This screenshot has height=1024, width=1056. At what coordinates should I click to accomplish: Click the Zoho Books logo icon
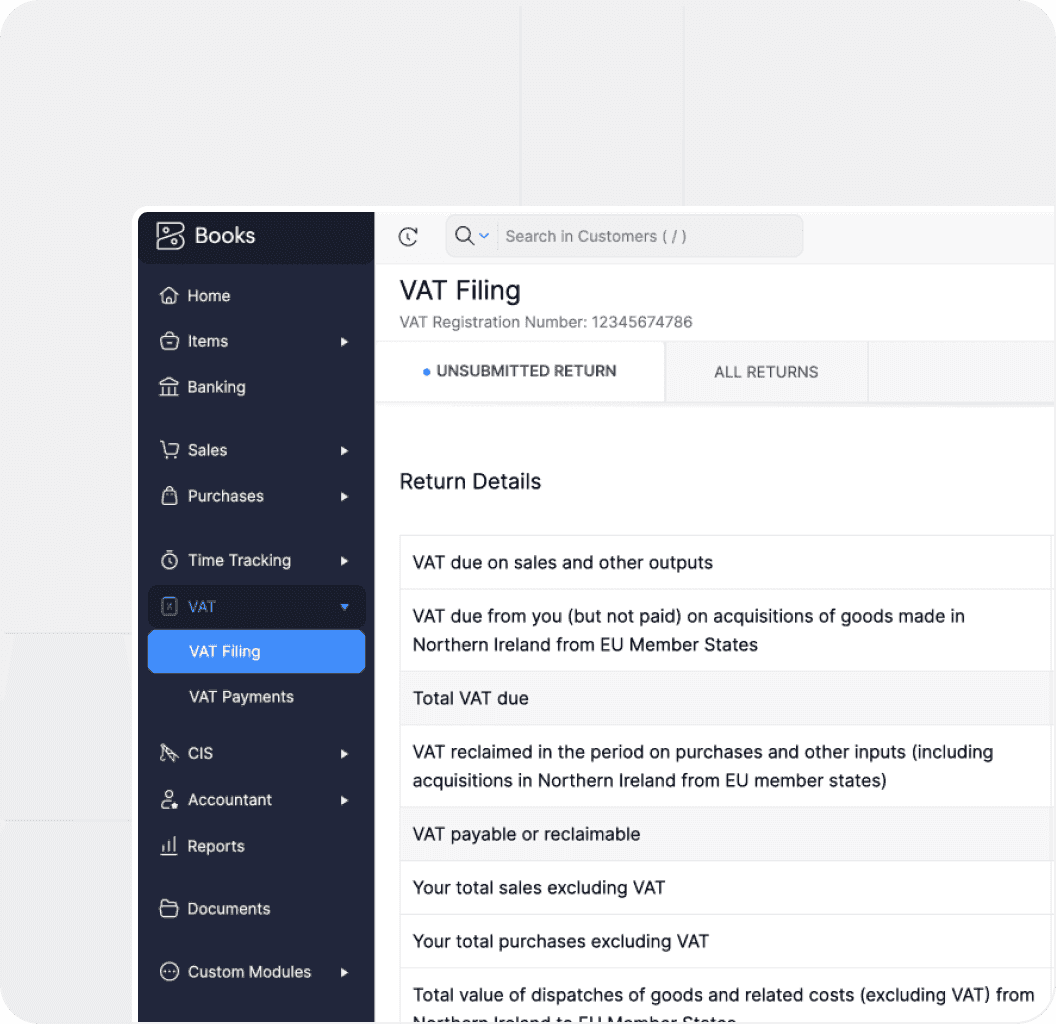[170, 236]
